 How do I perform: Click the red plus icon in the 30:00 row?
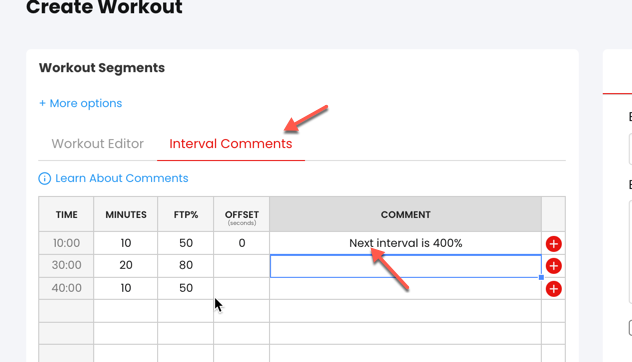[x=553, y=266]
